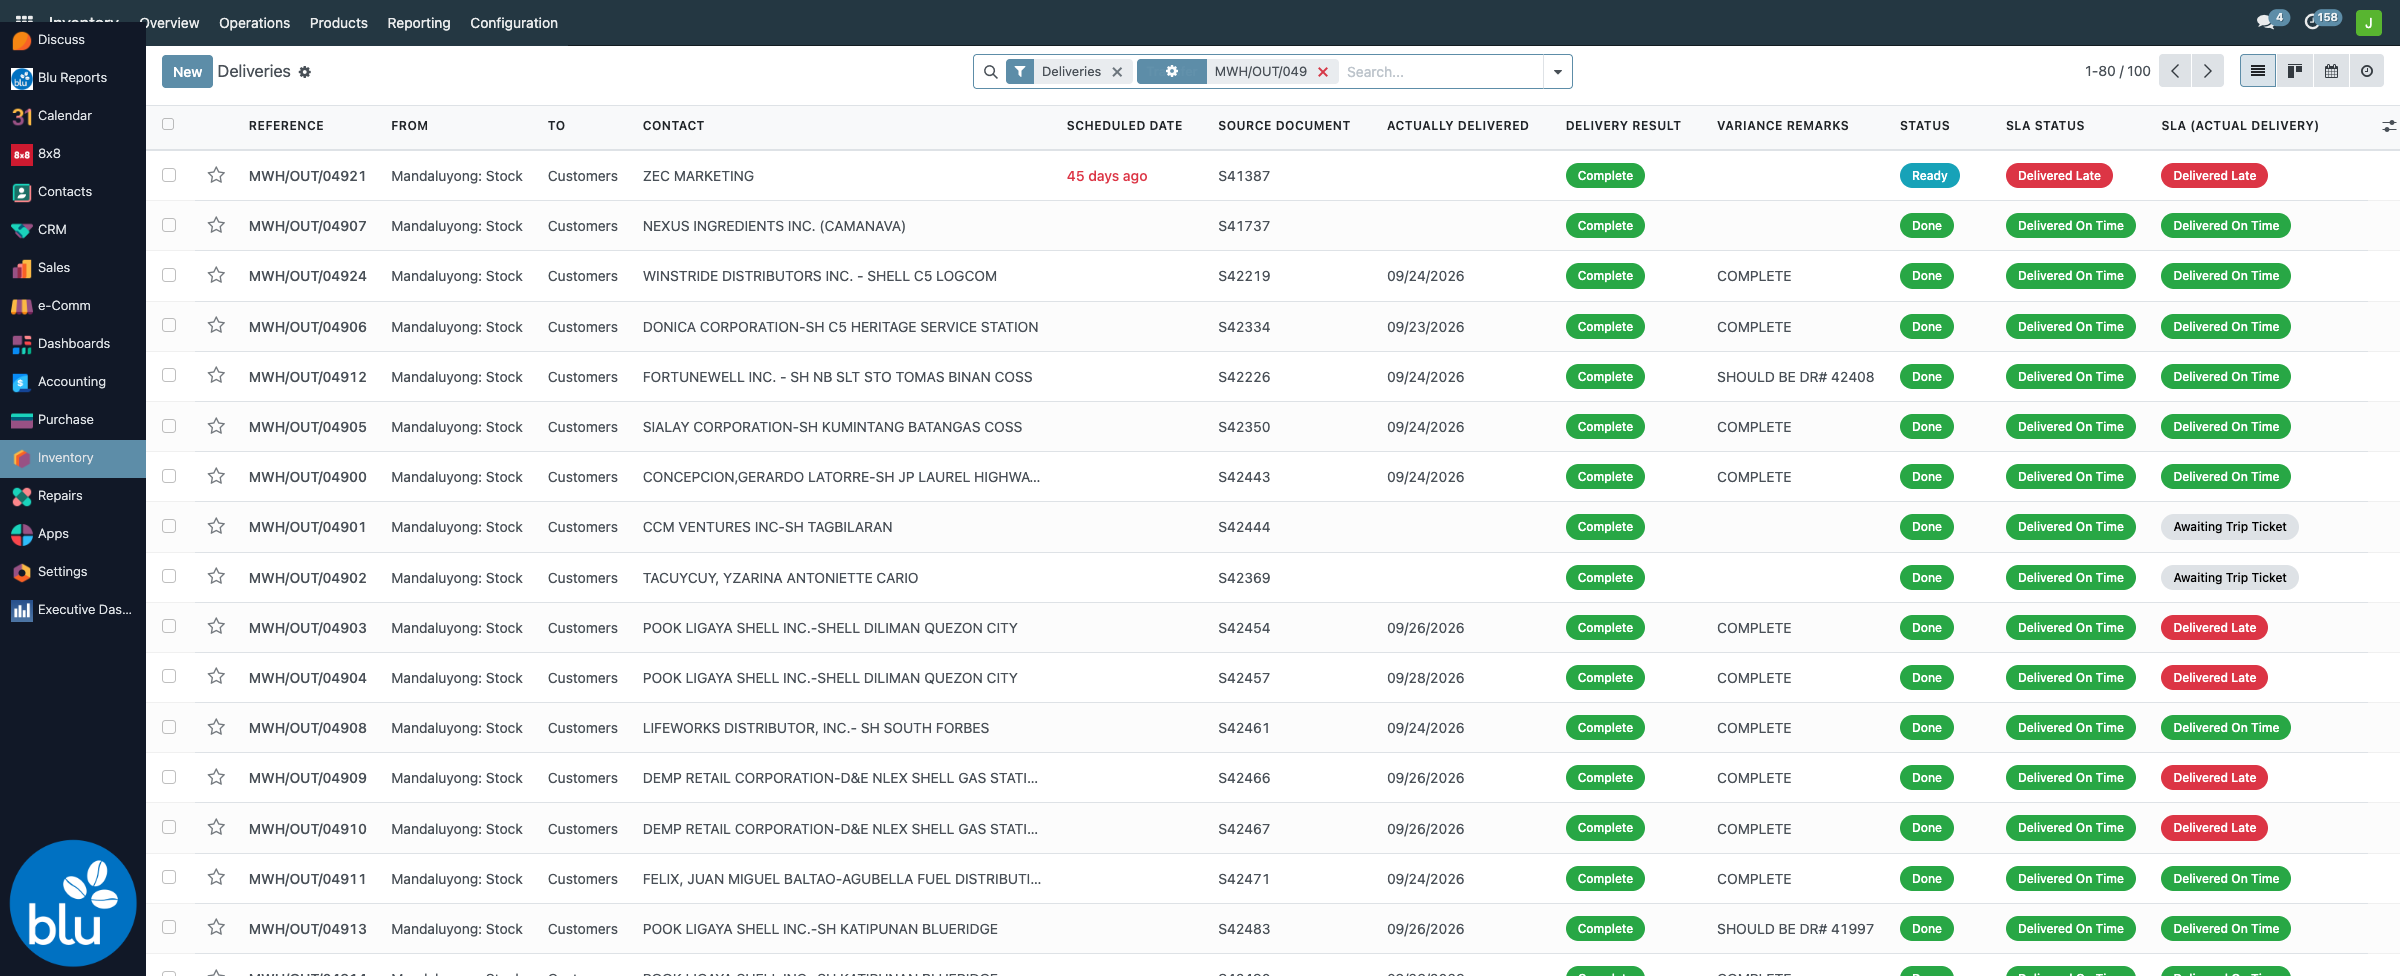Switch to activity view
This screenshot has height=976, width=2400.
pyautogui.click(x=2367, y=71)
